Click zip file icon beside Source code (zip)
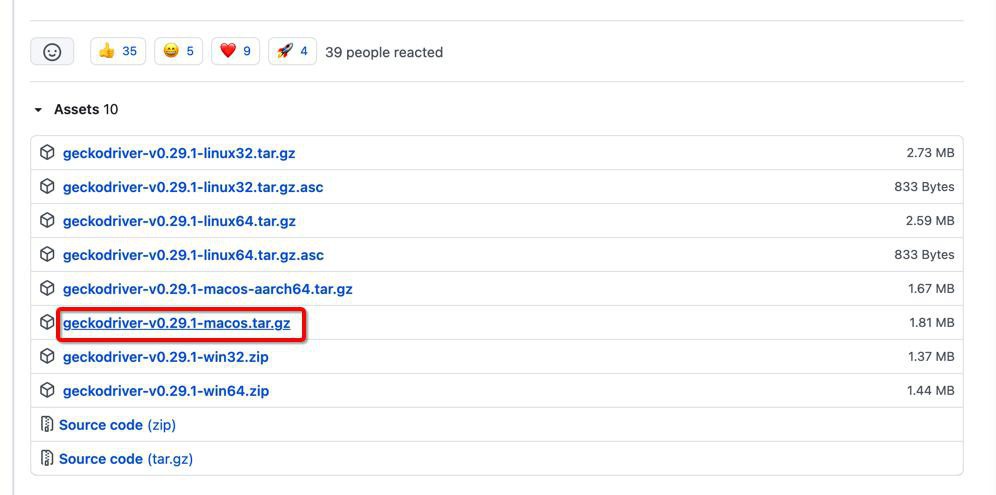Screen dimensions: 996x495 (x=47, y=424)
